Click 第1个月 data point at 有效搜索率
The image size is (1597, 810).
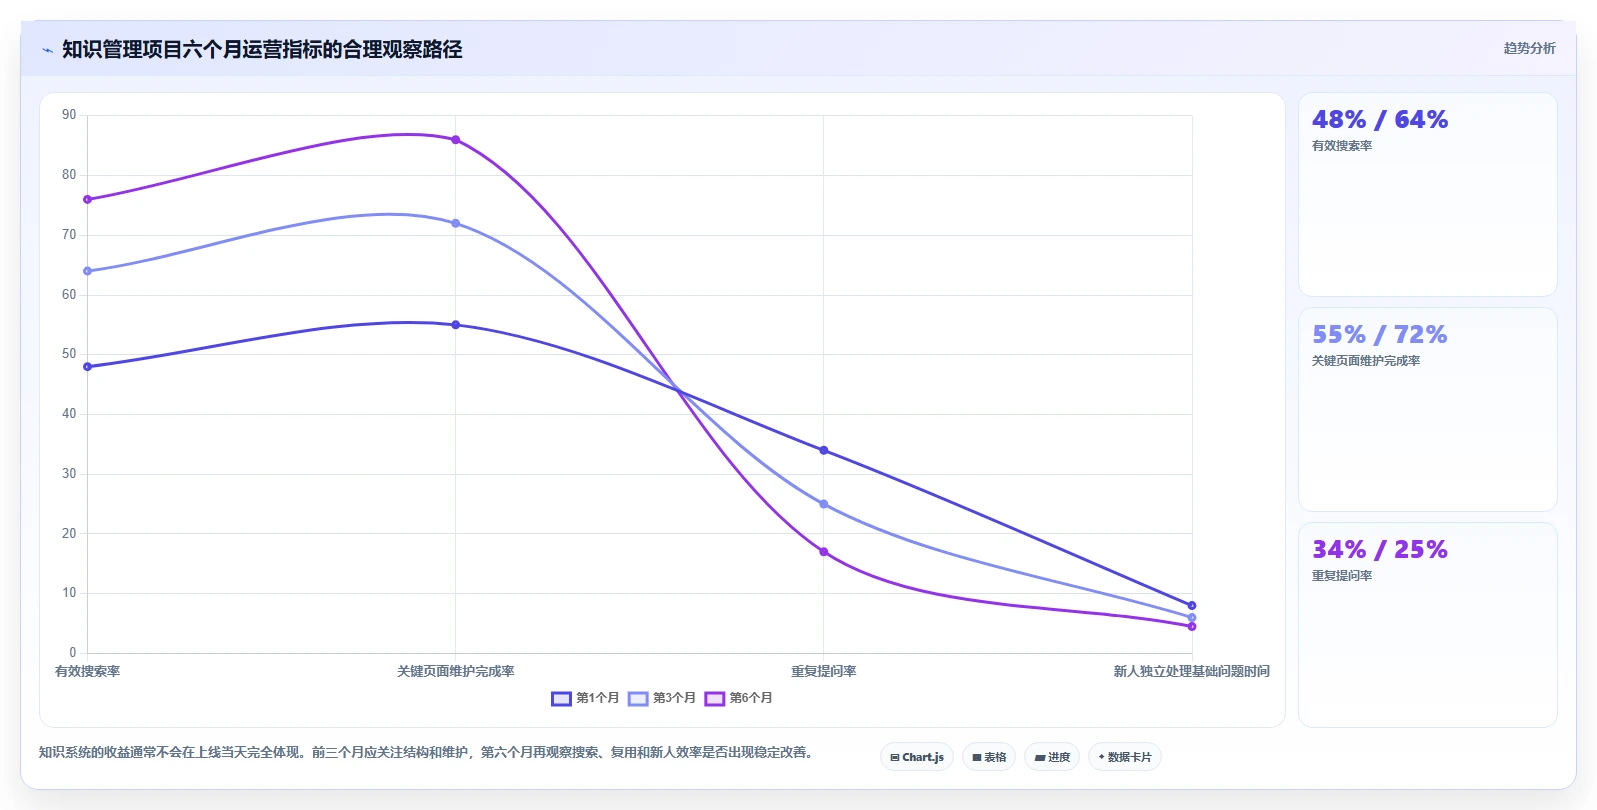[x=88, y=367]
